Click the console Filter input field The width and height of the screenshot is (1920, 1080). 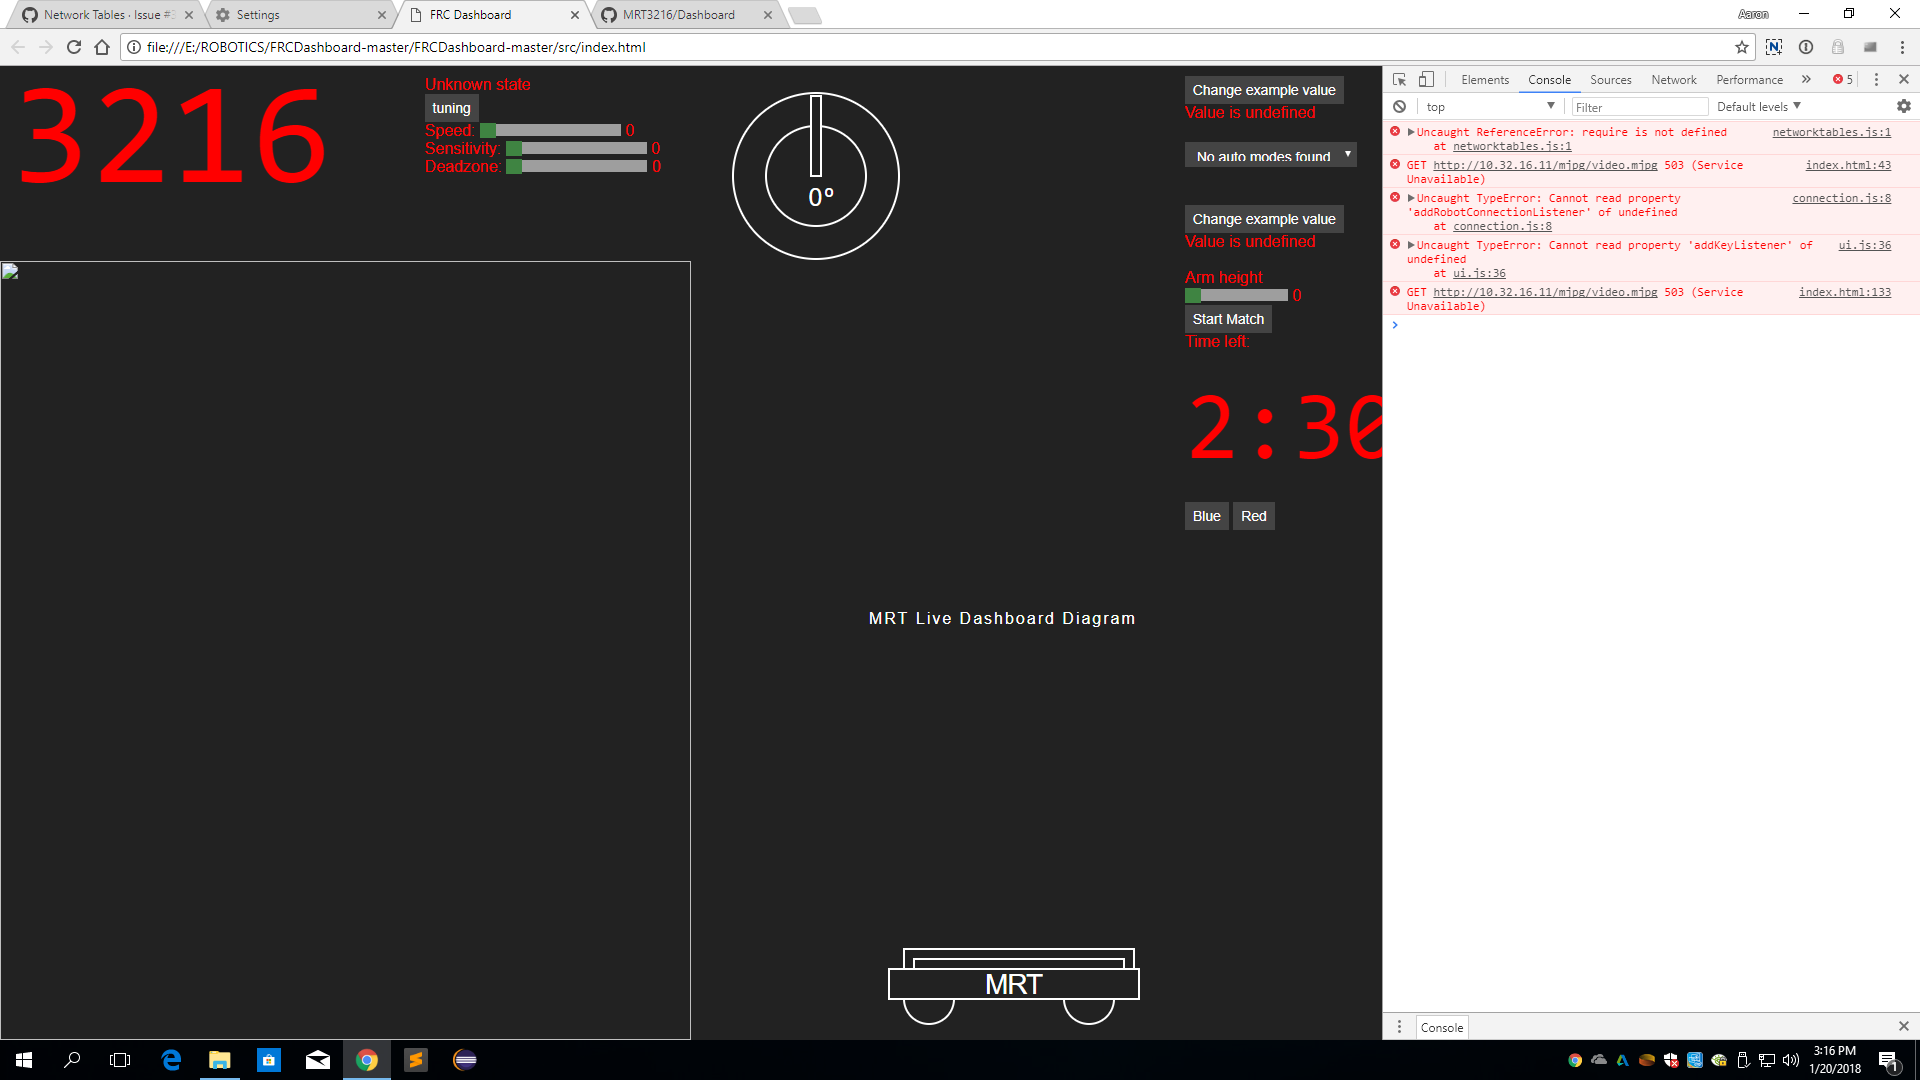pos(1639,106)
